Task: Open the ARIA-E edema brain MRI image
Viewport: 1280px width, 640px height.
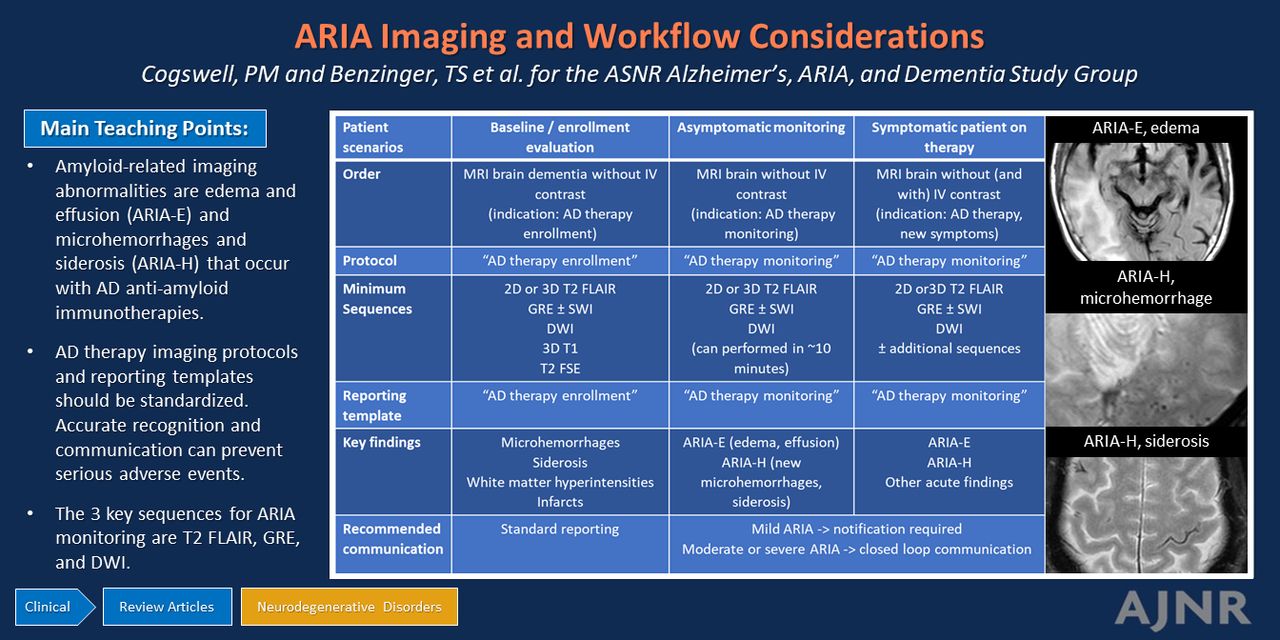Action: click(x=1147, y=201)
